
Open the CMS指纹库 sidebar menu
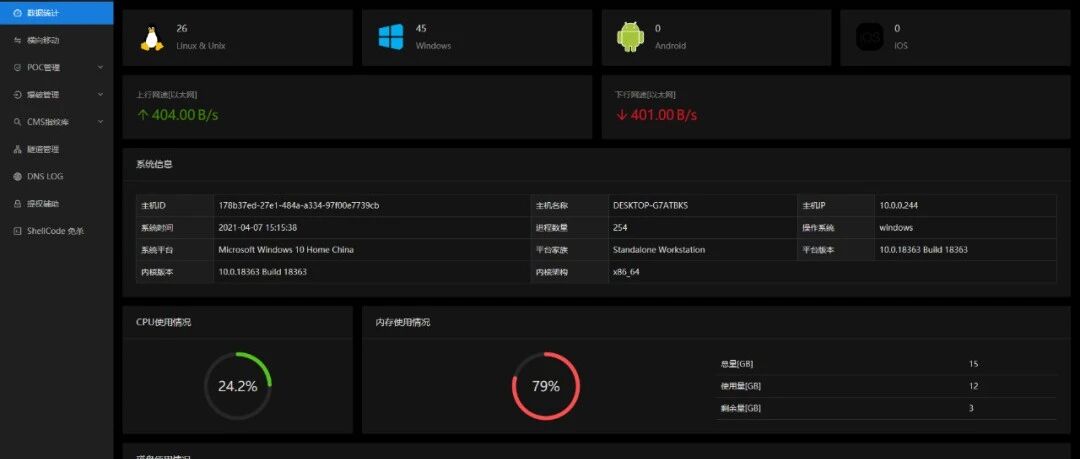[x=56, y=122]
